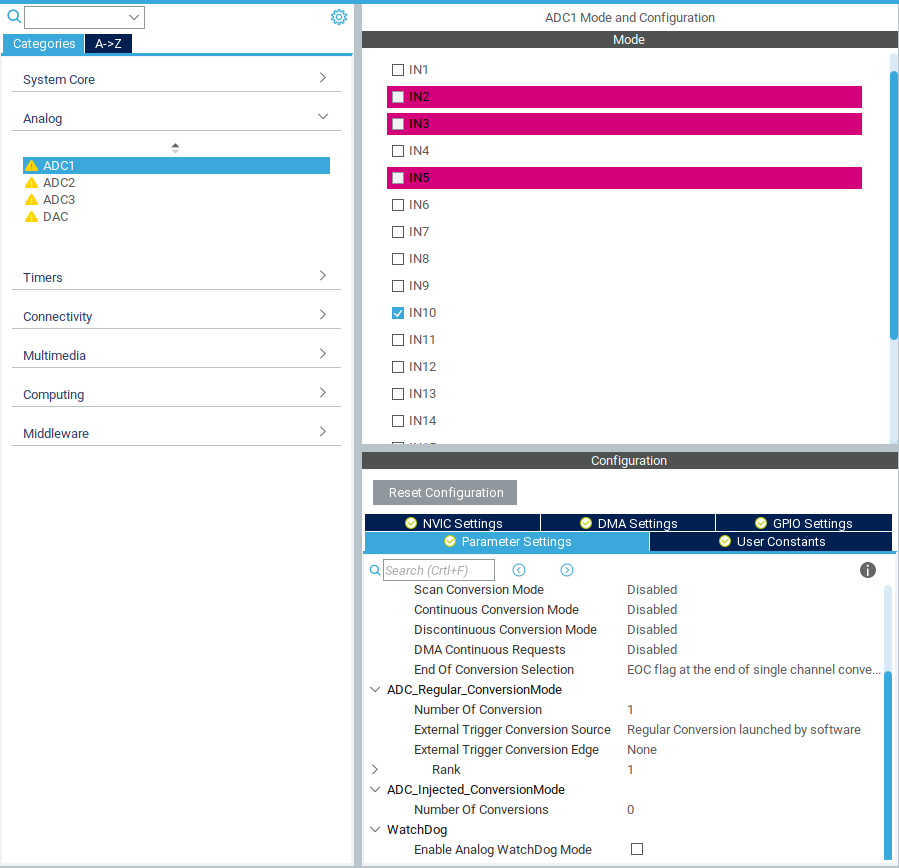The width and height of the screenshot is (899, 868).
Task: Enable Analog WatchDog Mode checkbox
Action: (637, 849)
